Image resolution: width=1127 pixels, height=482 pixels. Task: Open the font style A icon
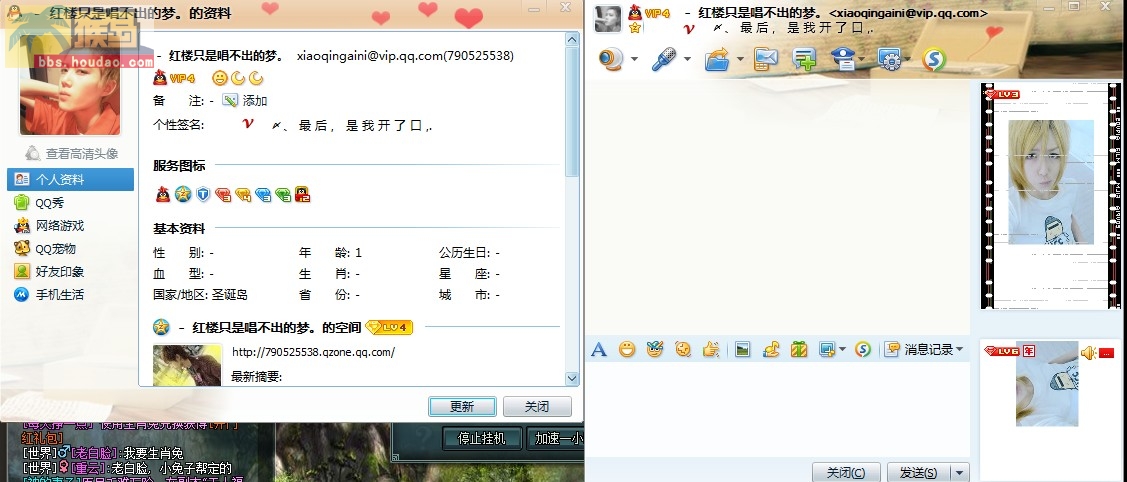point(599,350)
